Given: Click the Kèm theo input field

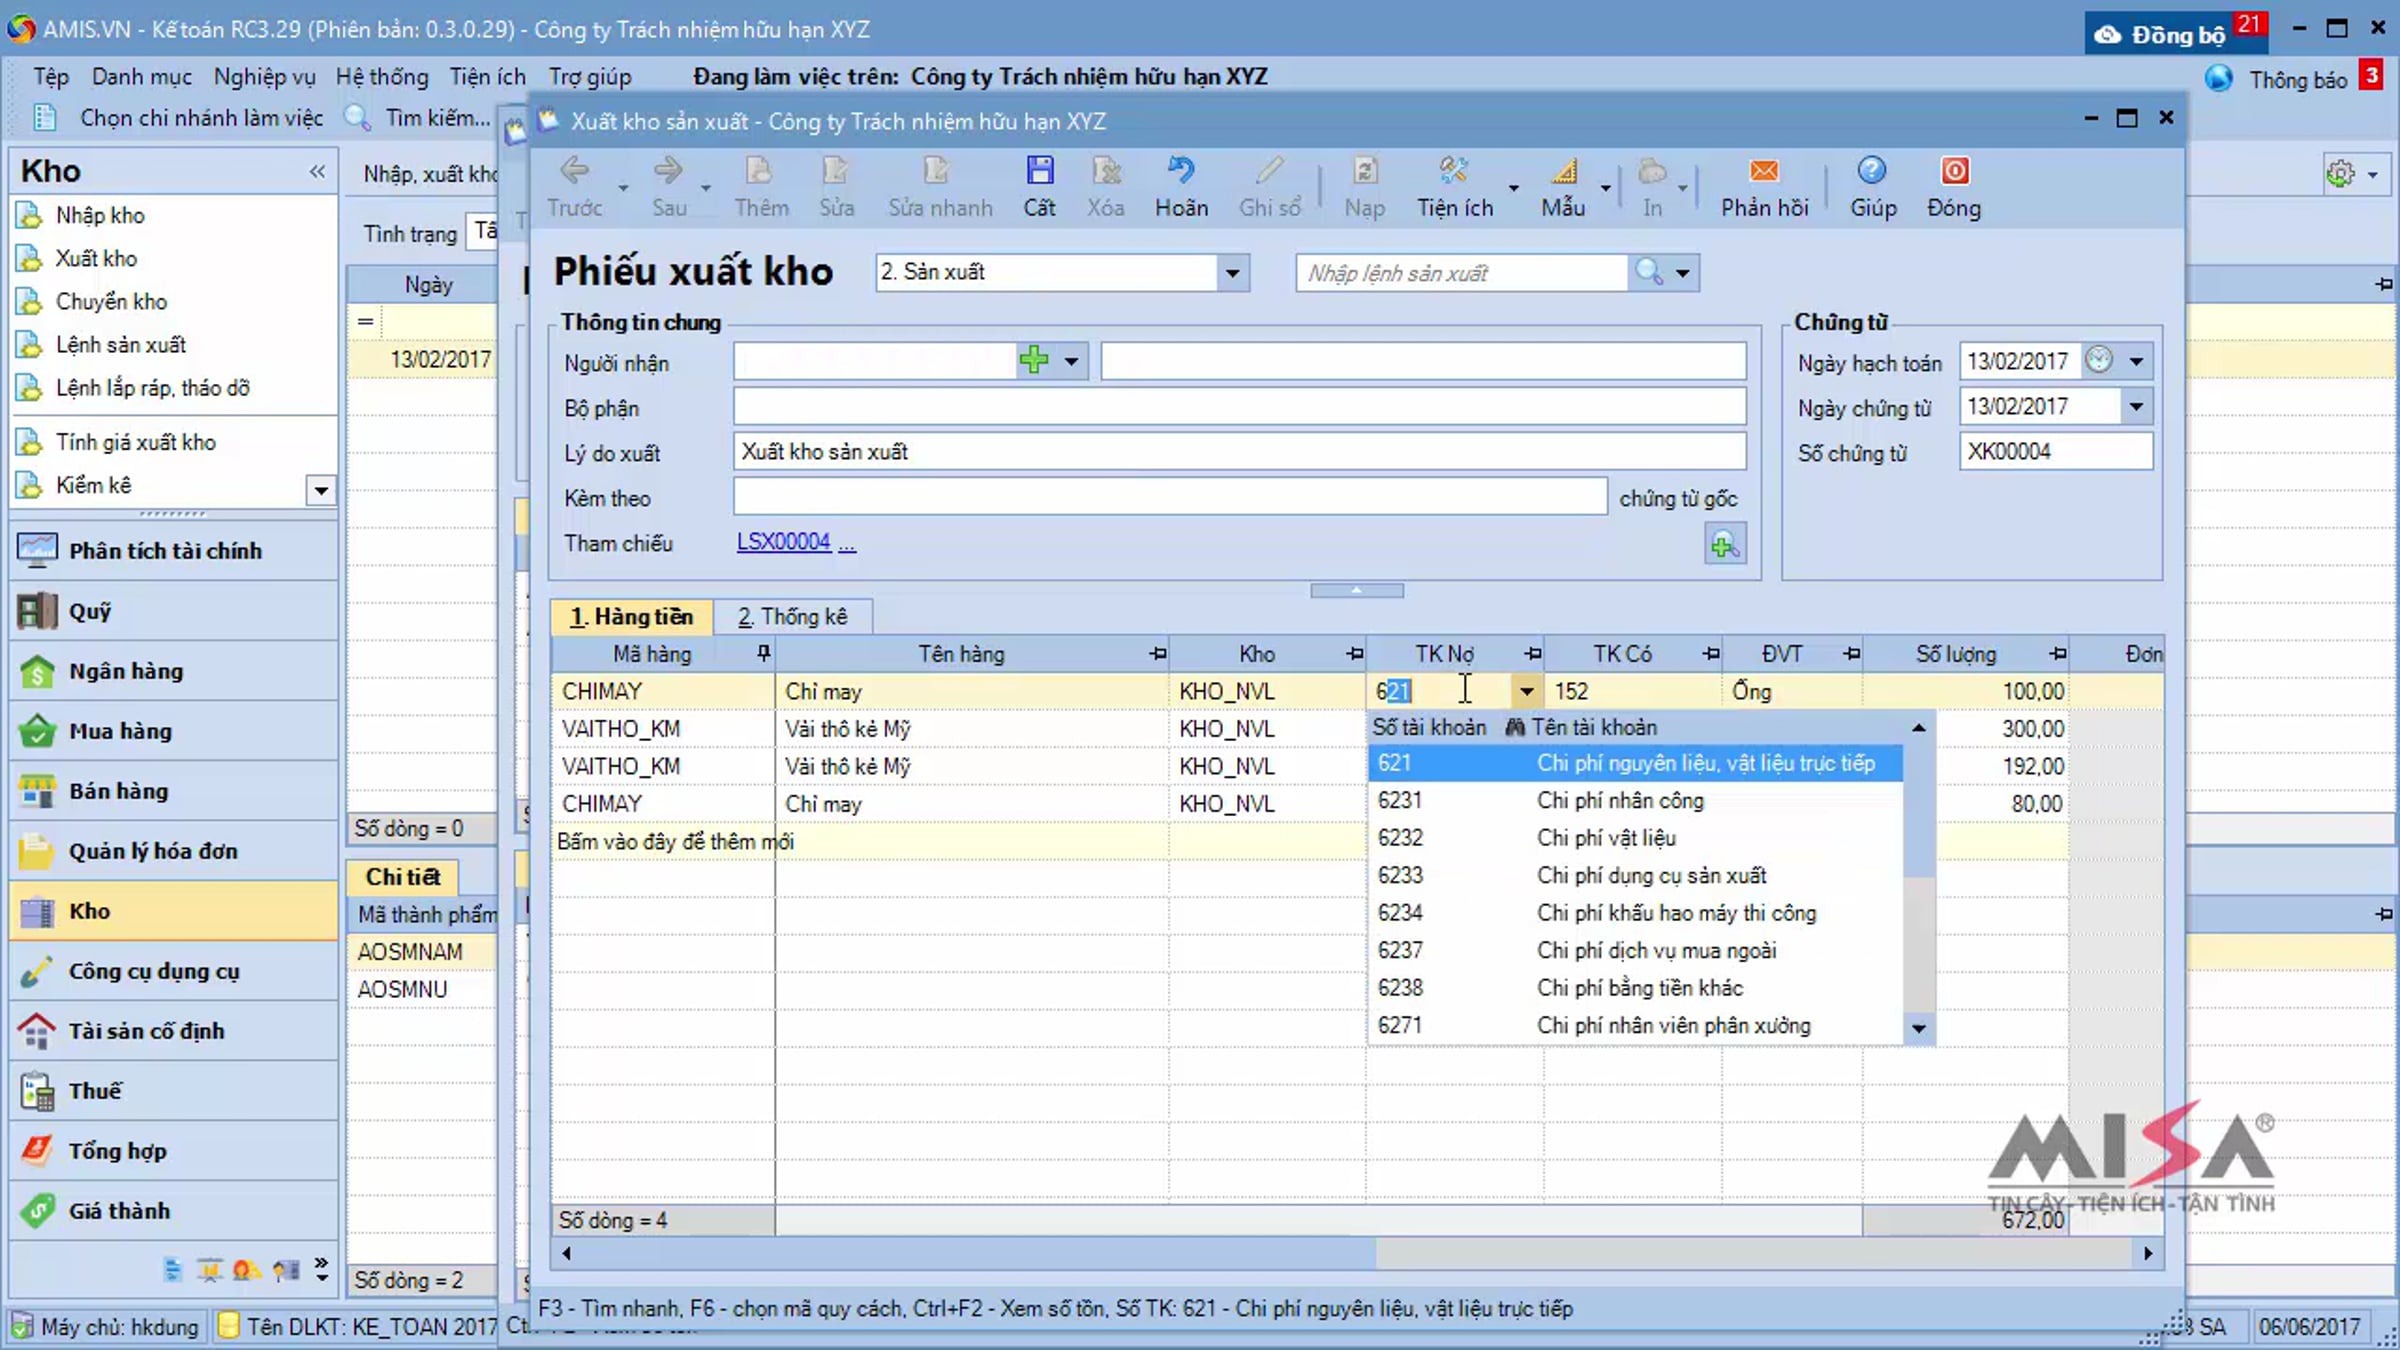Looking at the screenshot, I should click(x=1170, y=497).
